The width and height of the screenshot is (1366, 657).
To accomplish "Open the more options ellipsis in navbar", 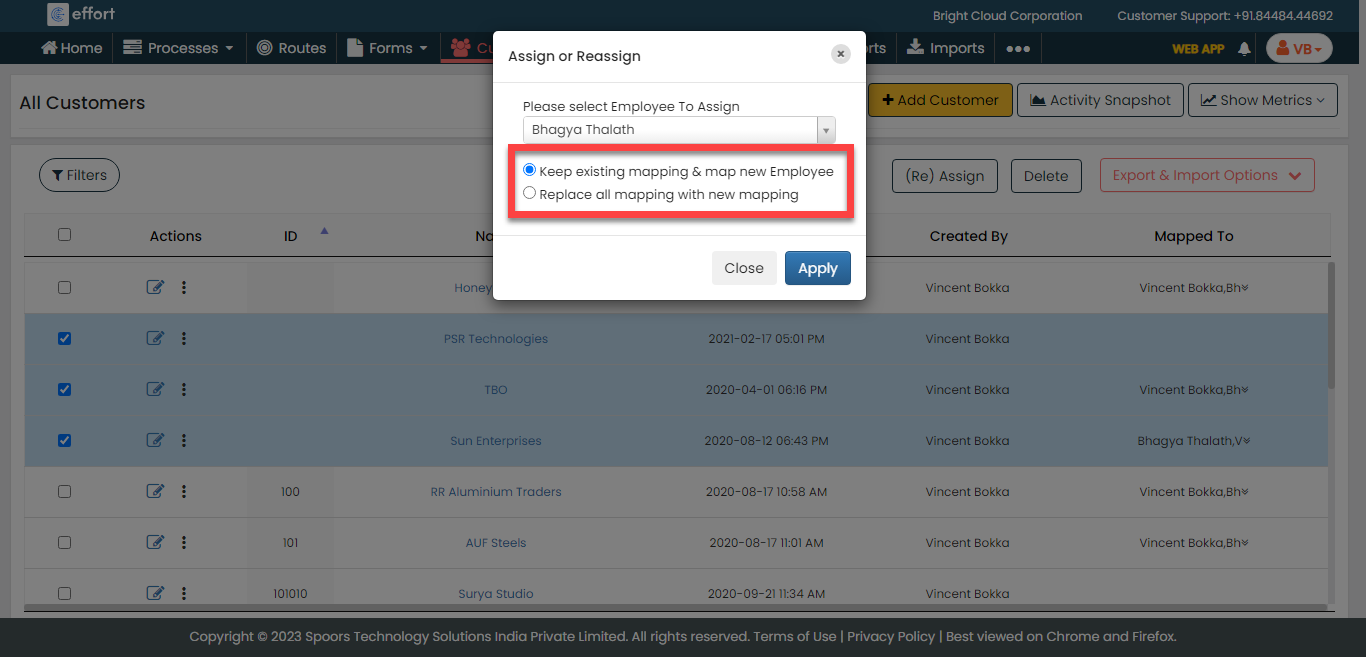I will pos(1018,48).
